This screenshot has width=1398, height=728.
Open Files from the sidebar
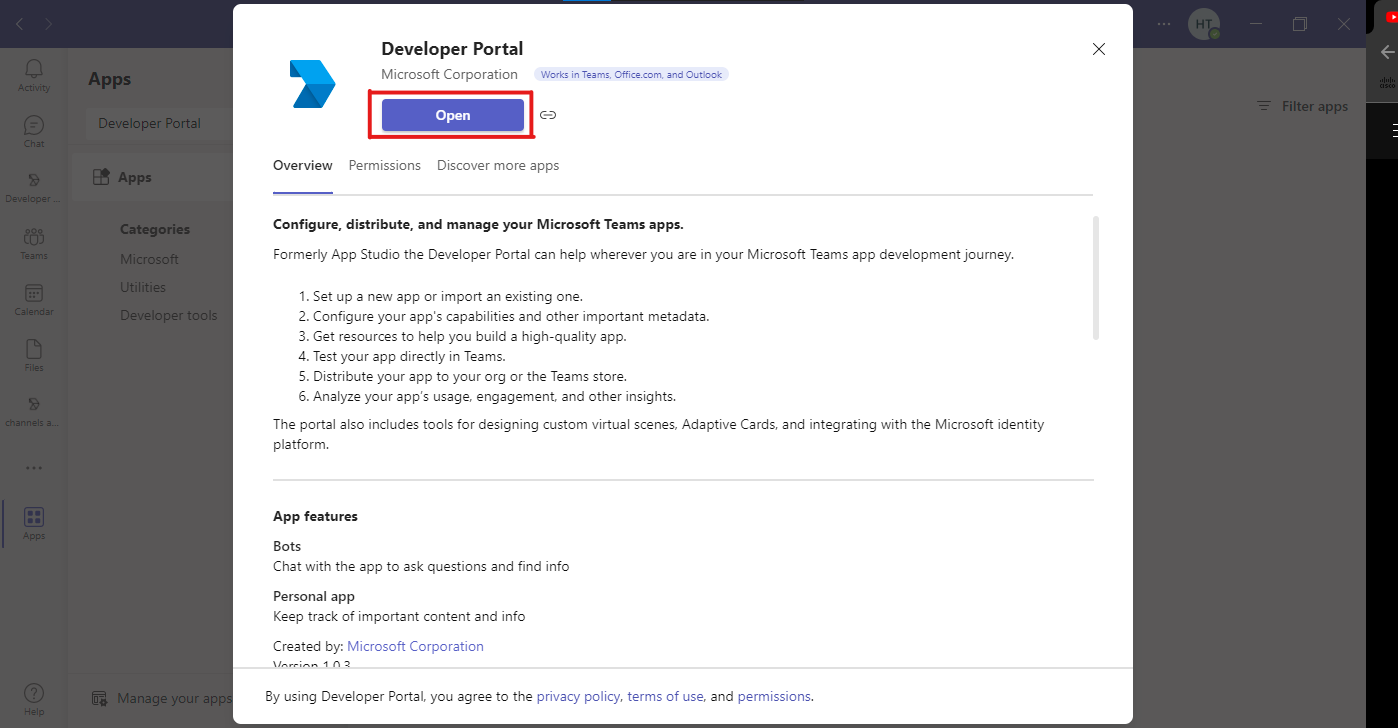[34, 355]
